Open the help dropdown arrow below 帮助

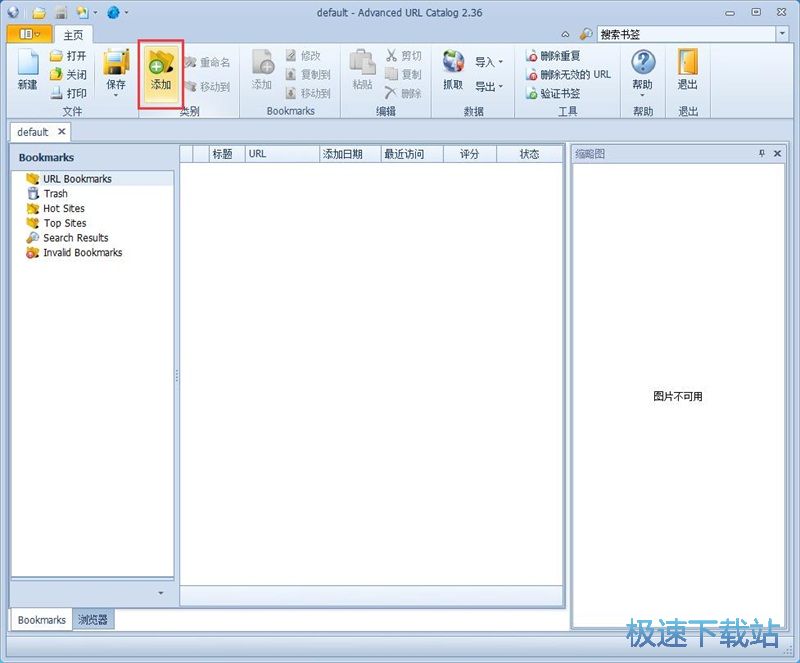point(642,95)
